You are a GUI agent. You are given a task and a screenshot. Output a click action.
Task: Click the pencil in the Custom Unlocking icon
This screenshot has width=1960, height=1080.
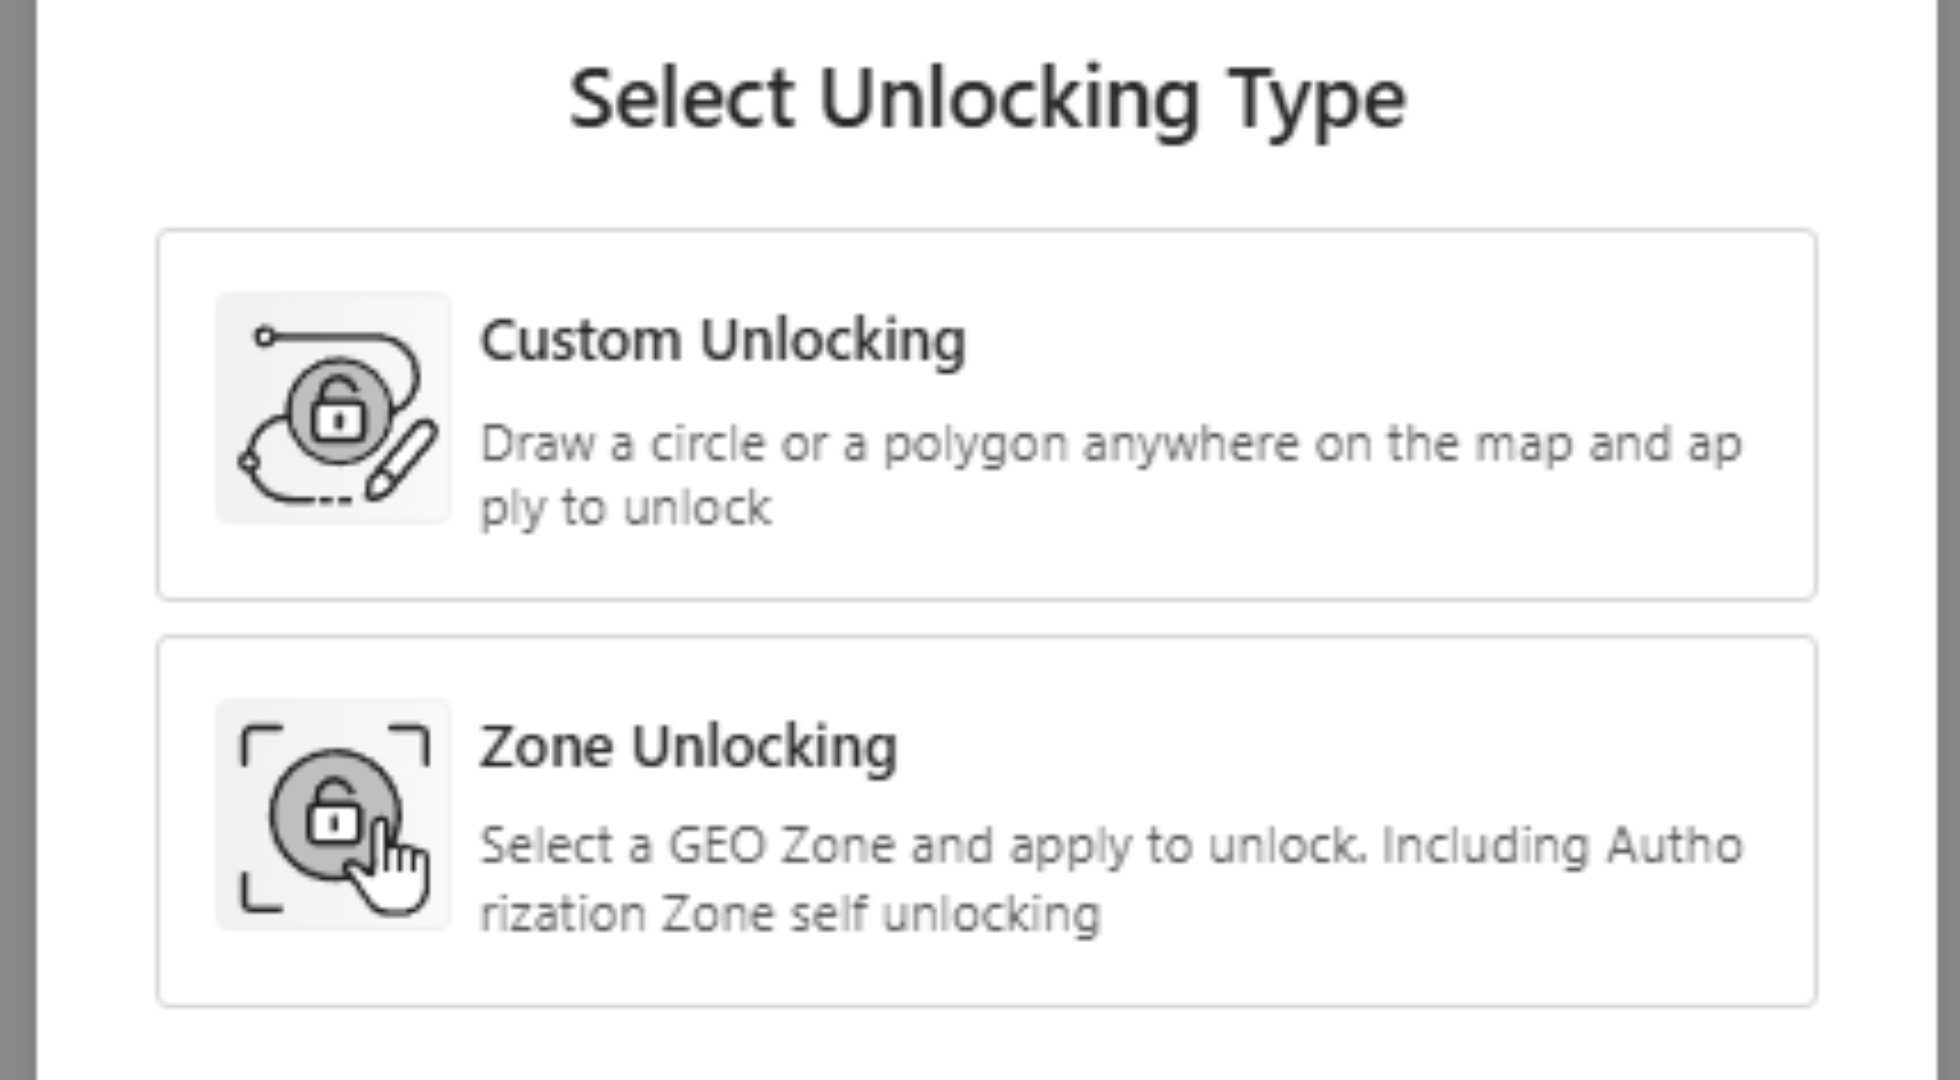[401, 459]
